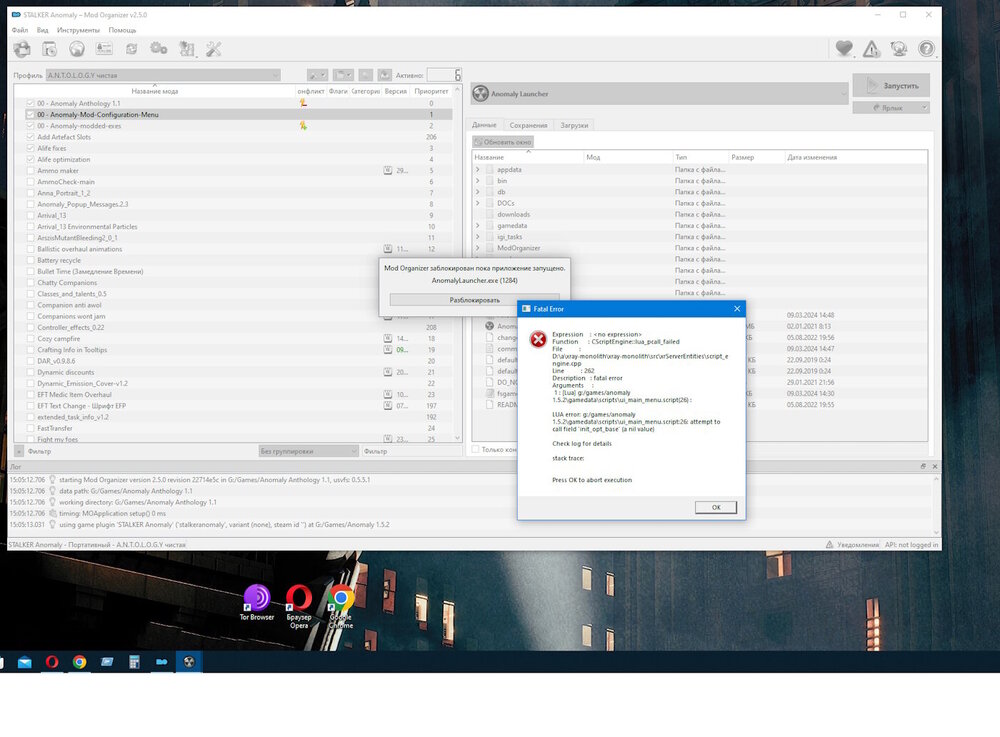Open the Profile dropdown A.N.T.O.L.O.G.Y
This screenshot has height=737, width=1000.
click(x=162, y=75)
